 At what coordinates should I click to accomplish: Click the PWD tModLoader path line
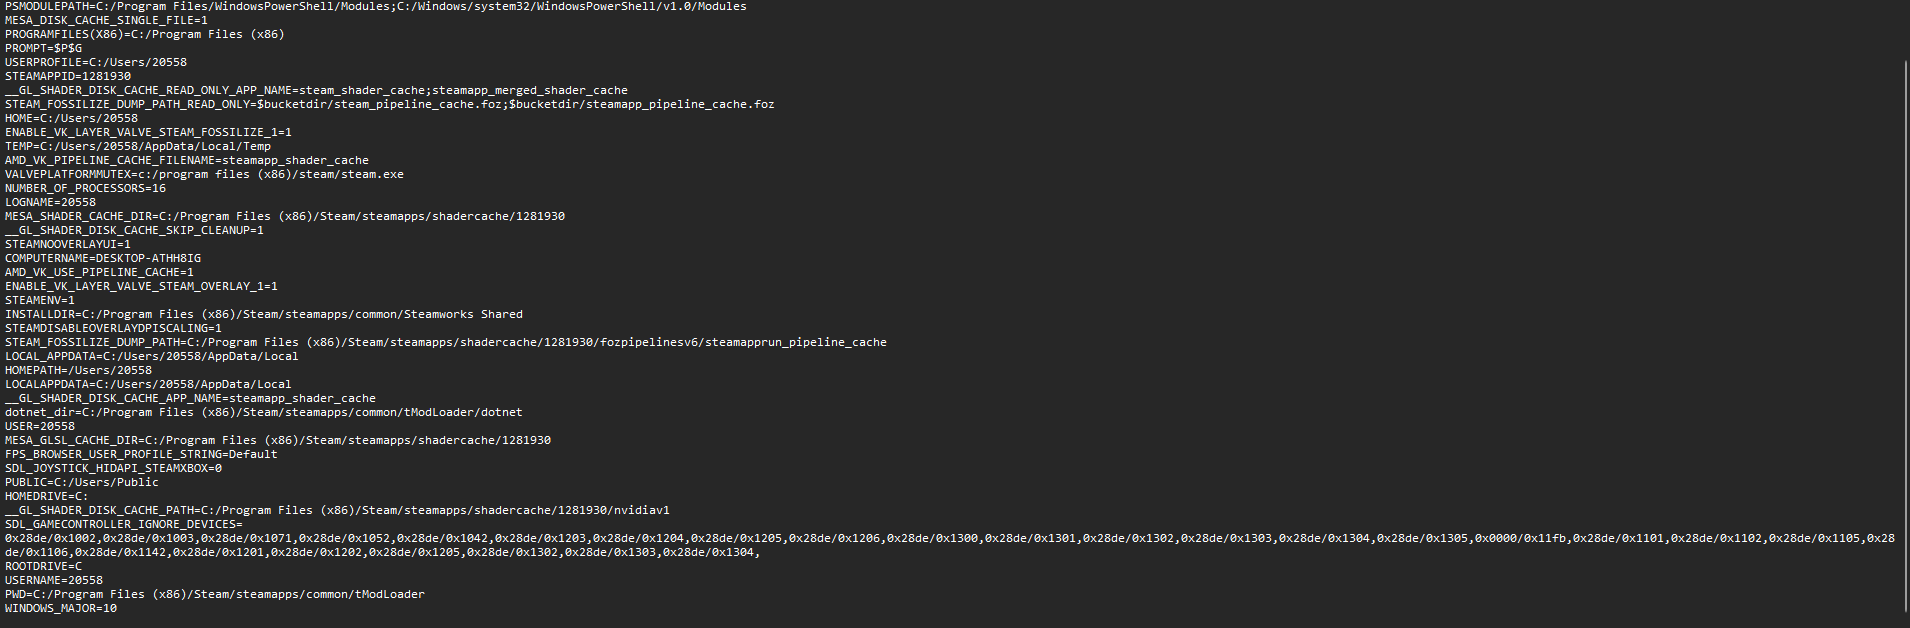coord(215,594)
